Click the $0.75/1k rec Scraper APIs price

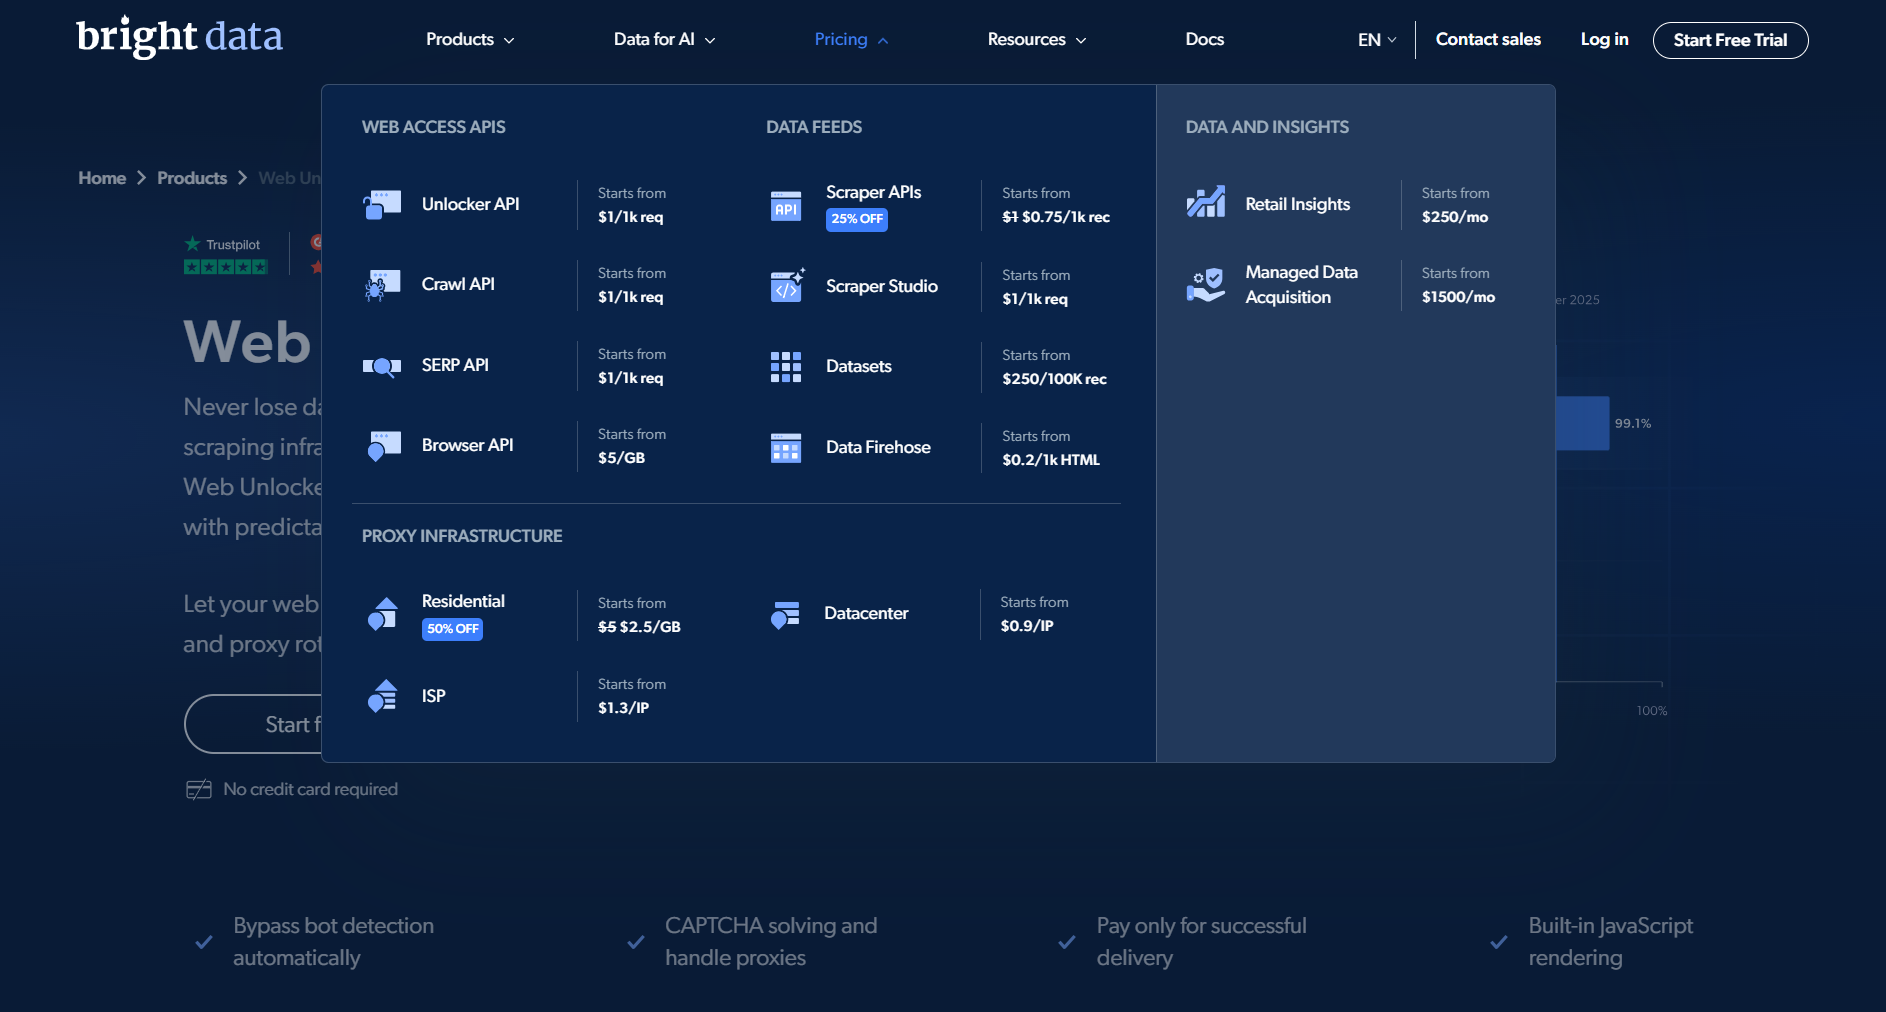click(x=1066, y=217)
